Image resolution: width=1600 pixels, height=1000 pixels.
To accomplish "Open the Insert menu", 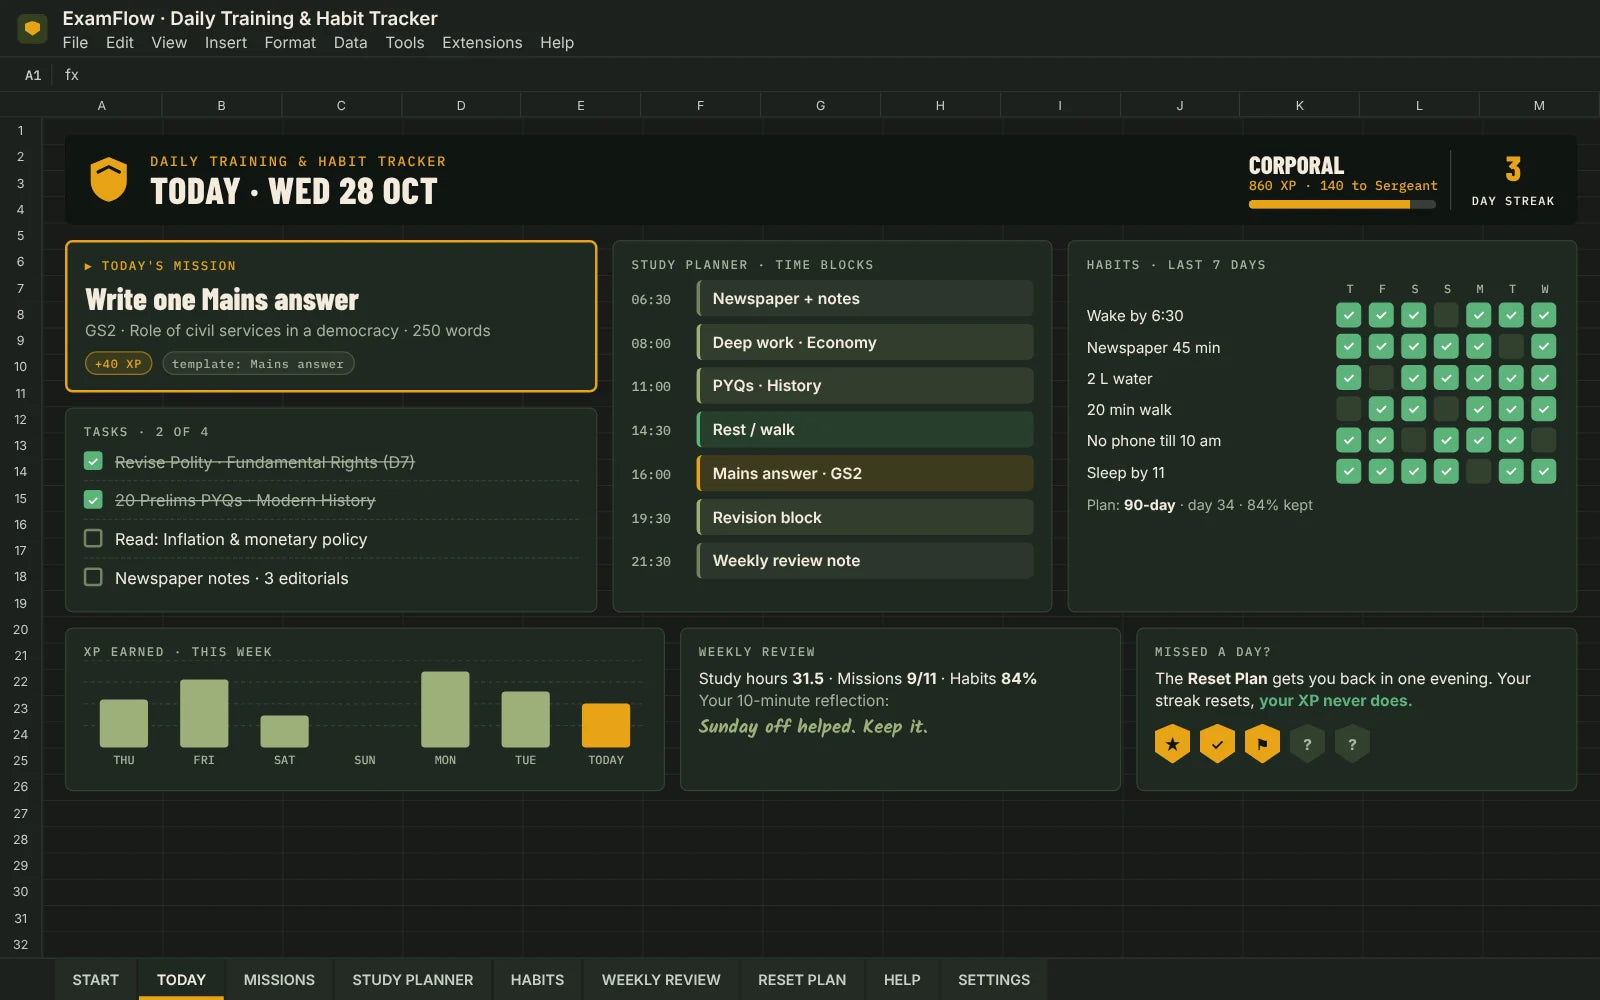I will point(226,43).
